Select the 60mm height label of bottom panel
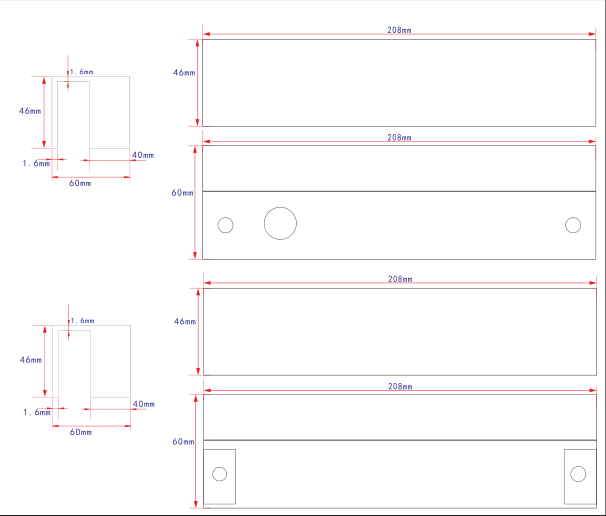Screen dimensions: 606x516 tap(183, 441)
